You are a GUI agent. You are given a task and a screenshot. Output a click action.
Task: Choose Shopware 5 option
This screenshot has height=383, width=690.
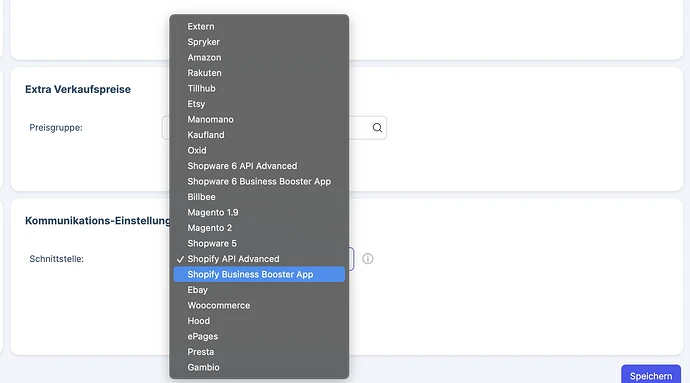tap(259, 243)
